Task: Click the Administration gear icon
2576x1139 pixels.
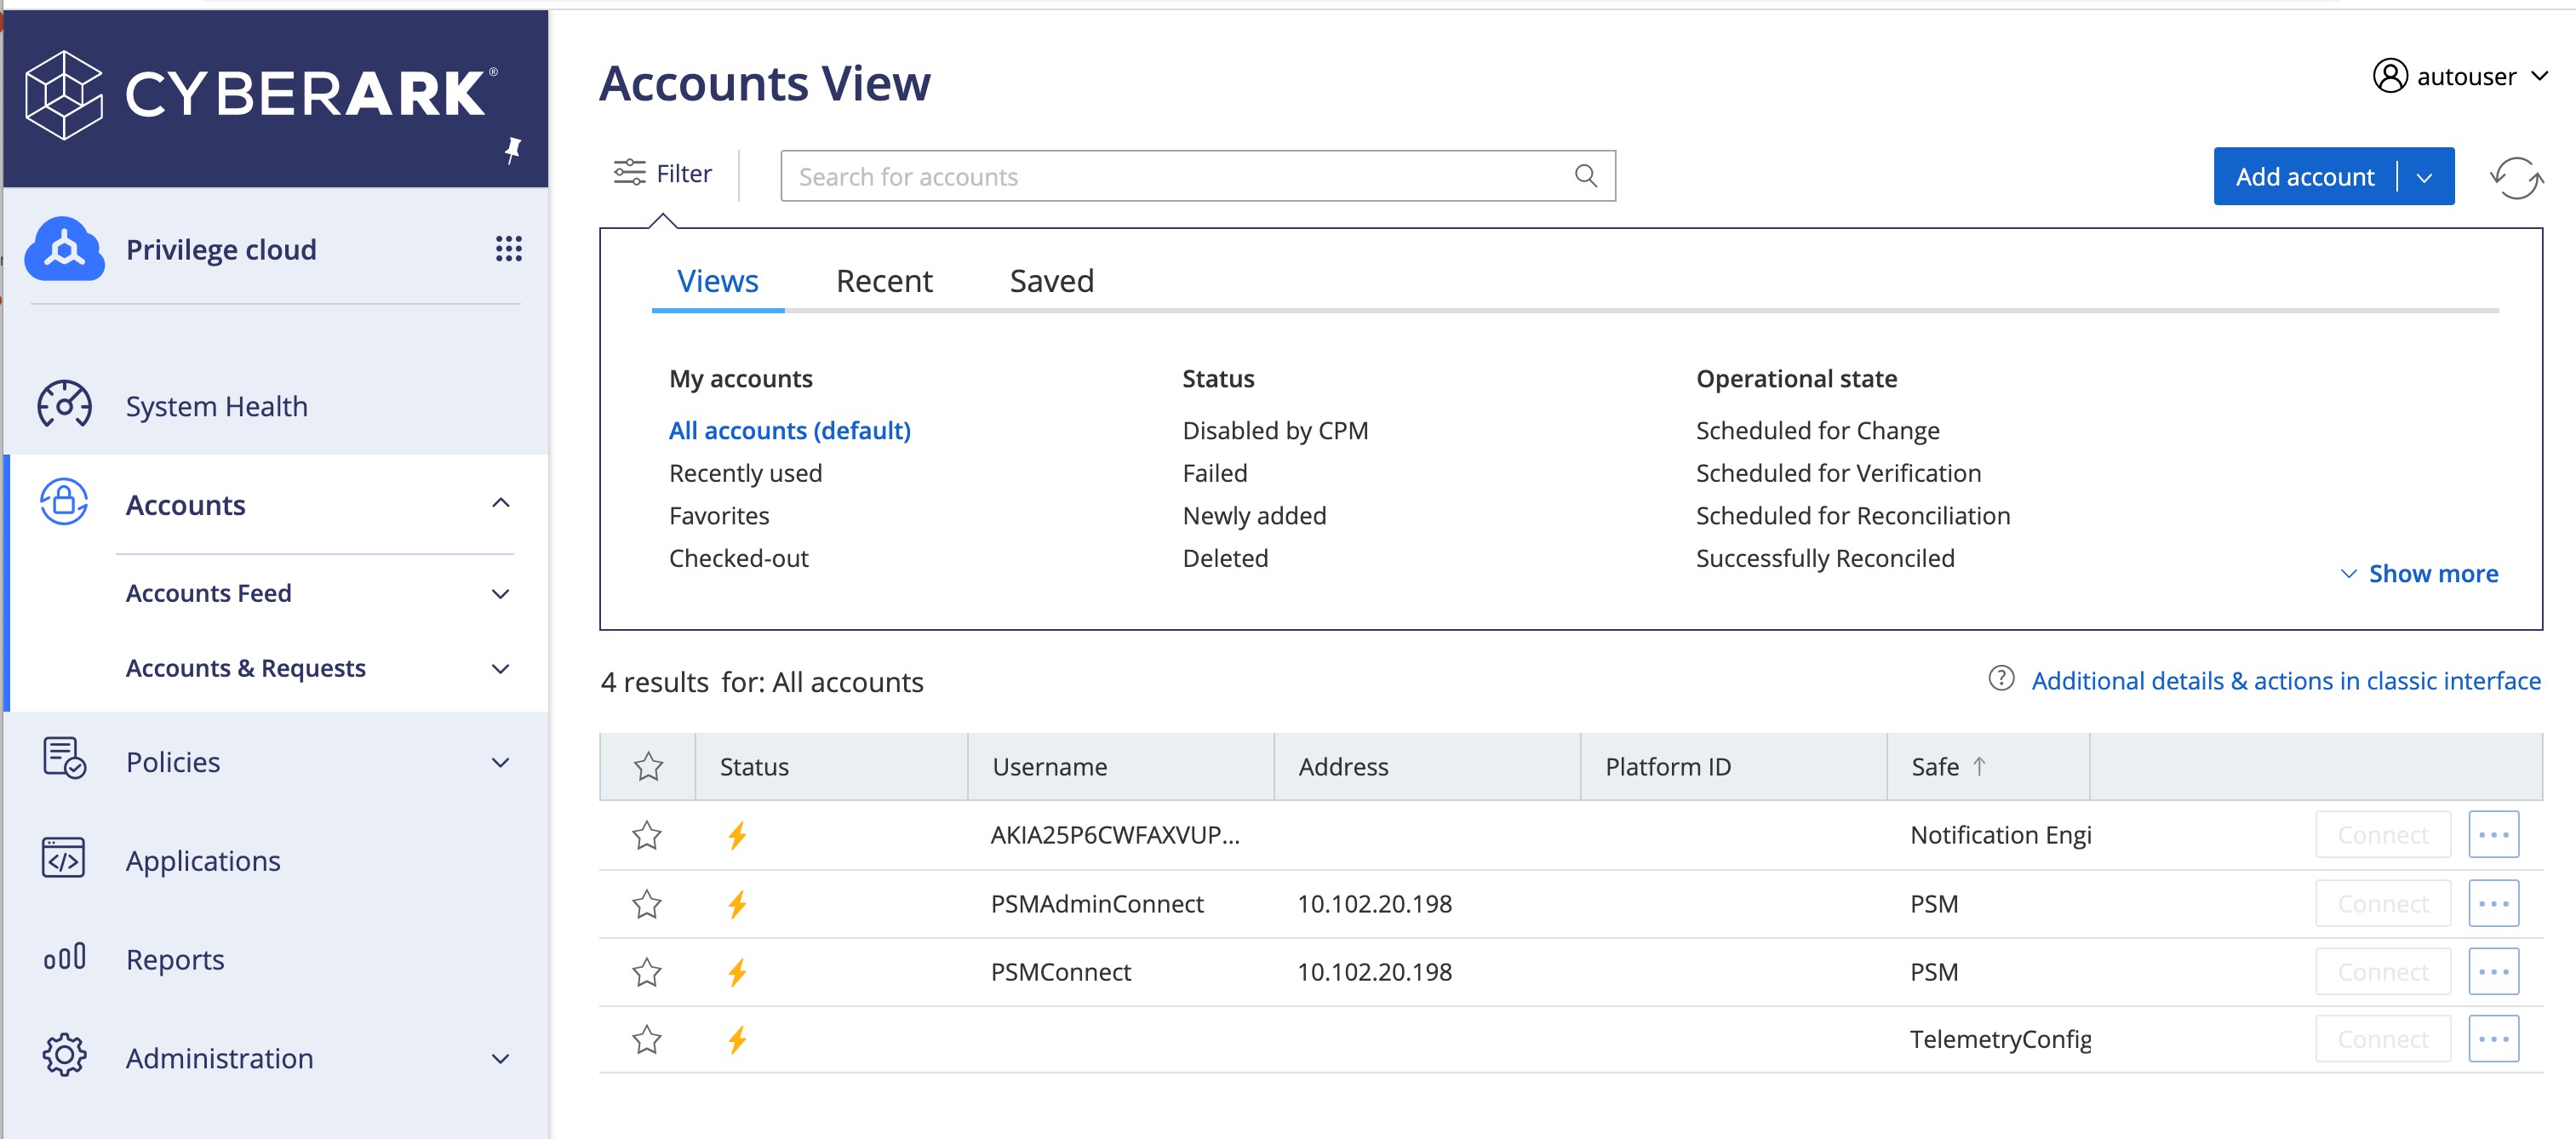Action: point(64,1056)
